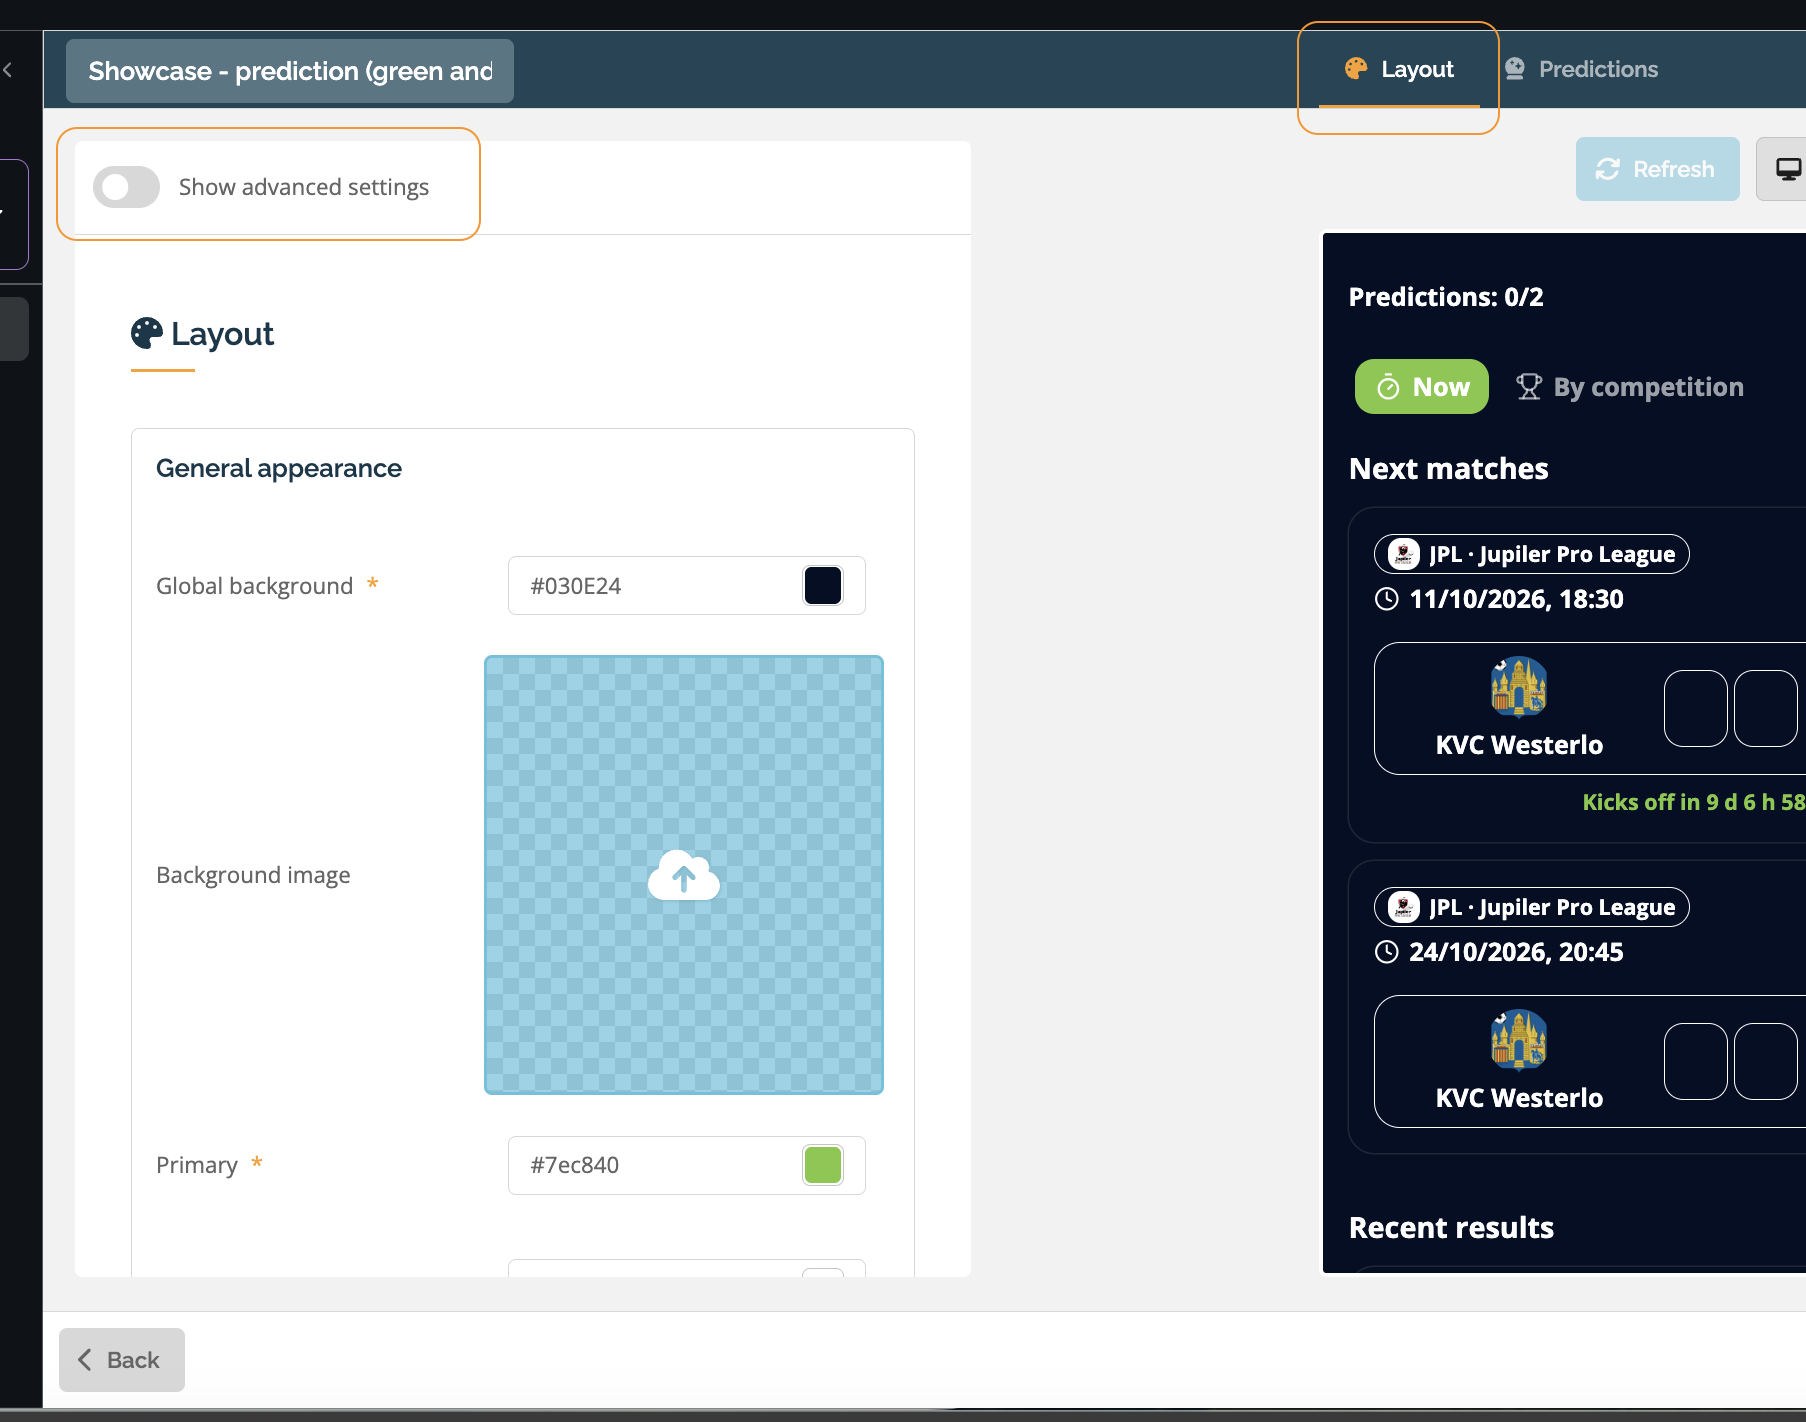The height and width of the screenshot is (1422, 1806).
Task: Select the desktop preview icon
Action: coord(1788,169)
